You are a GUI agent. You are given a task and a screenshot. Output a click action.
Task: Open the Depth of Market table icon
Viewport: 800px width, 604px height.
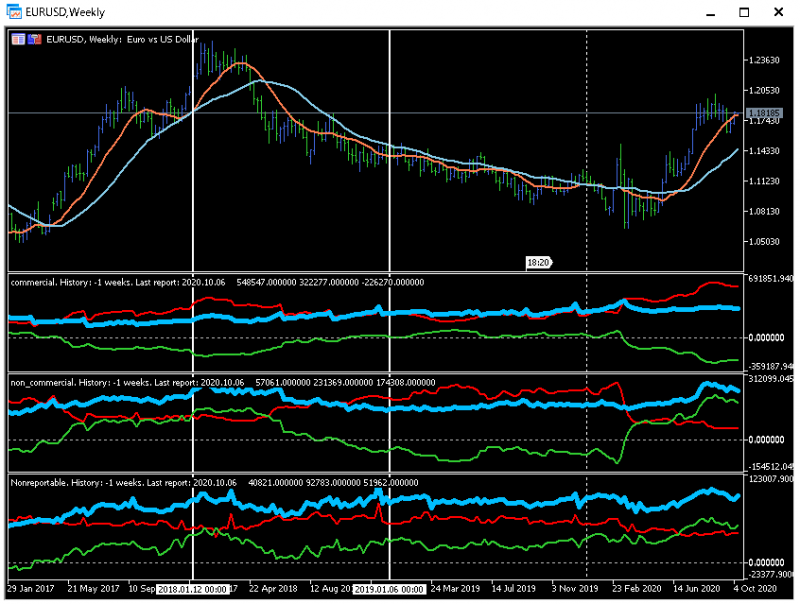pyautogui.click(x=18, y=39)
